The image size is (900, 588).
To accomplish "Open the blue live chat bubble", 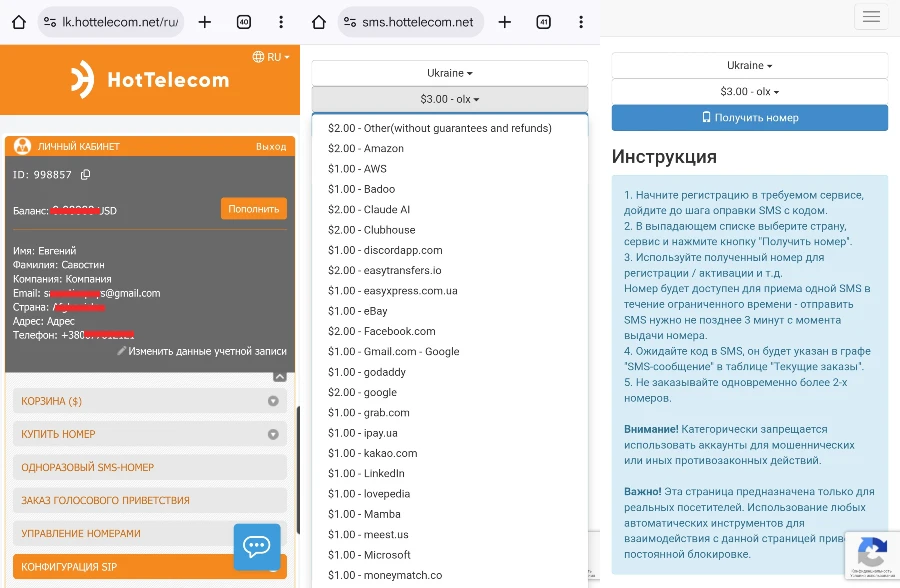I will (x=257, y=547).
